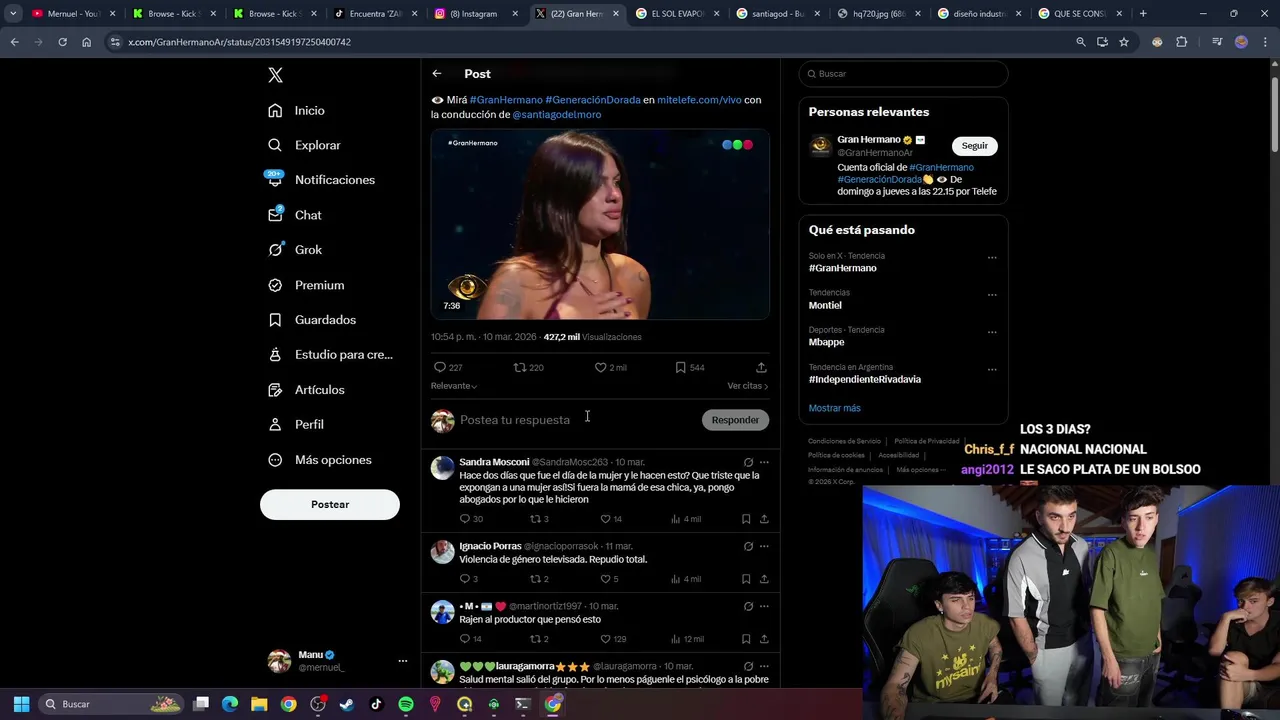Screen dimensions: 1280x720
Task: Open the Windows Start menu
Action: tap(21, 704)
